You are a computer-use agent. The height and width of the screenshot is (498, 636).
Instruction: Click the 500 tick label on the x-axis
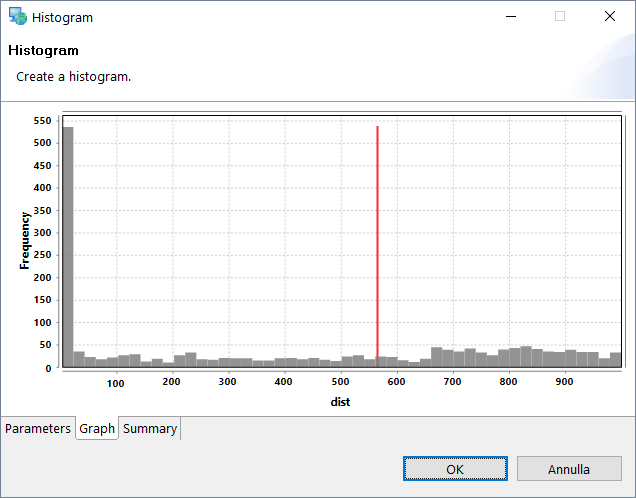pos(340,382)
